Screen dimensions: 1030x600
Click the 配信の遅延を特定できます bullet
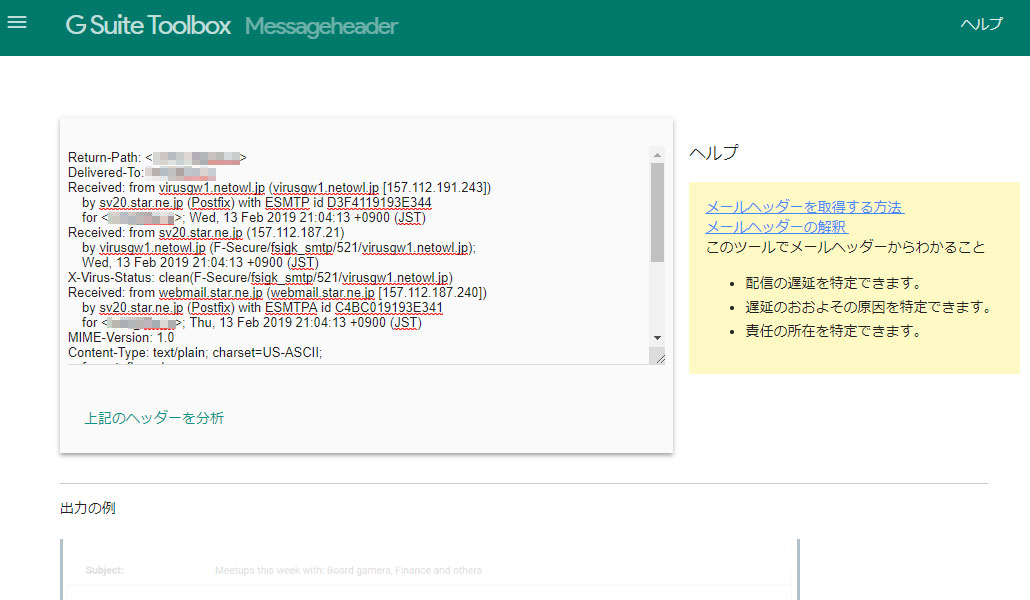(x=834, y=283)
